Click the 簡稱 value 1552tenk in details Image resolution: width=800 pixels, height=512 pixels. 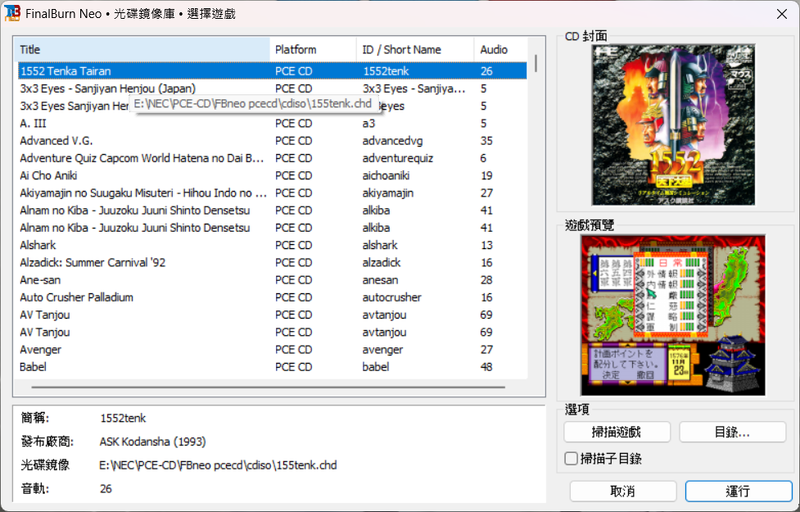pos(123,418)
